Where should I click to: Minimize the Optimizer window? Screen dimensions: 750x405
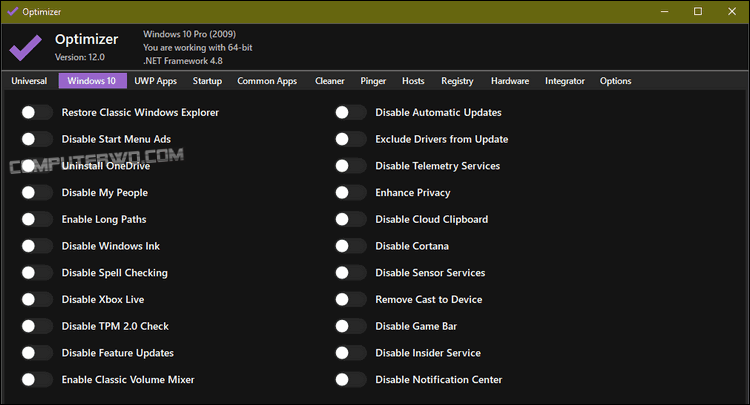664,11
